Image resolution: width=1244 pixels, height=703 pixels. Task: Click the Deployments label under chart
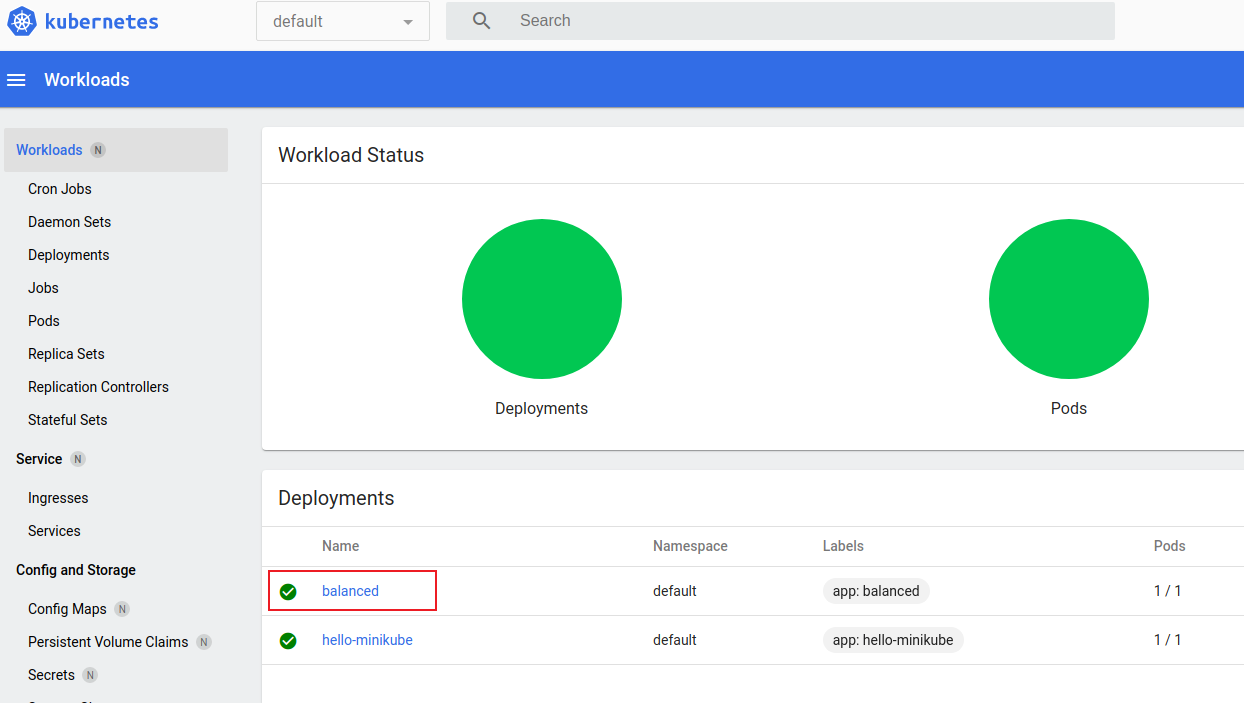coord(541,409)
